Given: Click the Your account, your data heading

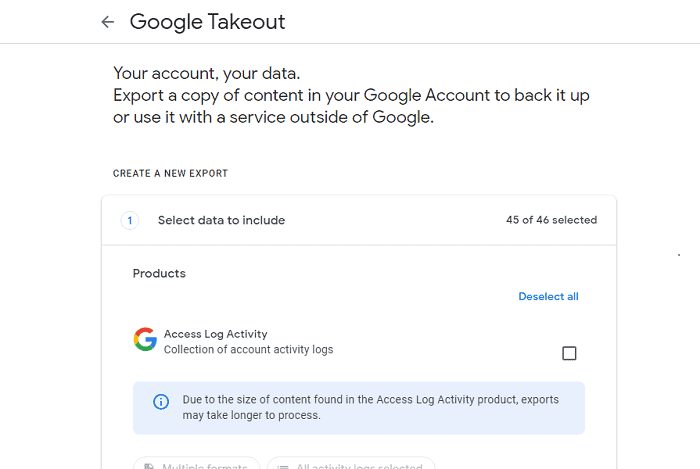Looking at the screenshot, I should (x=207, y=74).
